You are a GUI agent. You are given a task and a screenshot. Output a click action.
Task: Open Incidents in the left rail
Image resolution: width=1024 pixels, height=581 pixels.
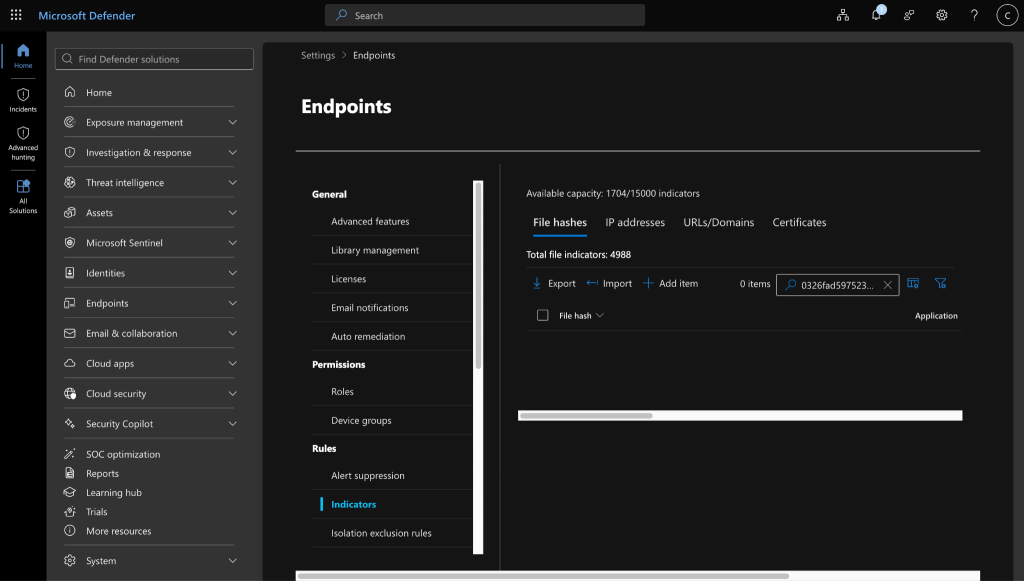tap(23, 100)
